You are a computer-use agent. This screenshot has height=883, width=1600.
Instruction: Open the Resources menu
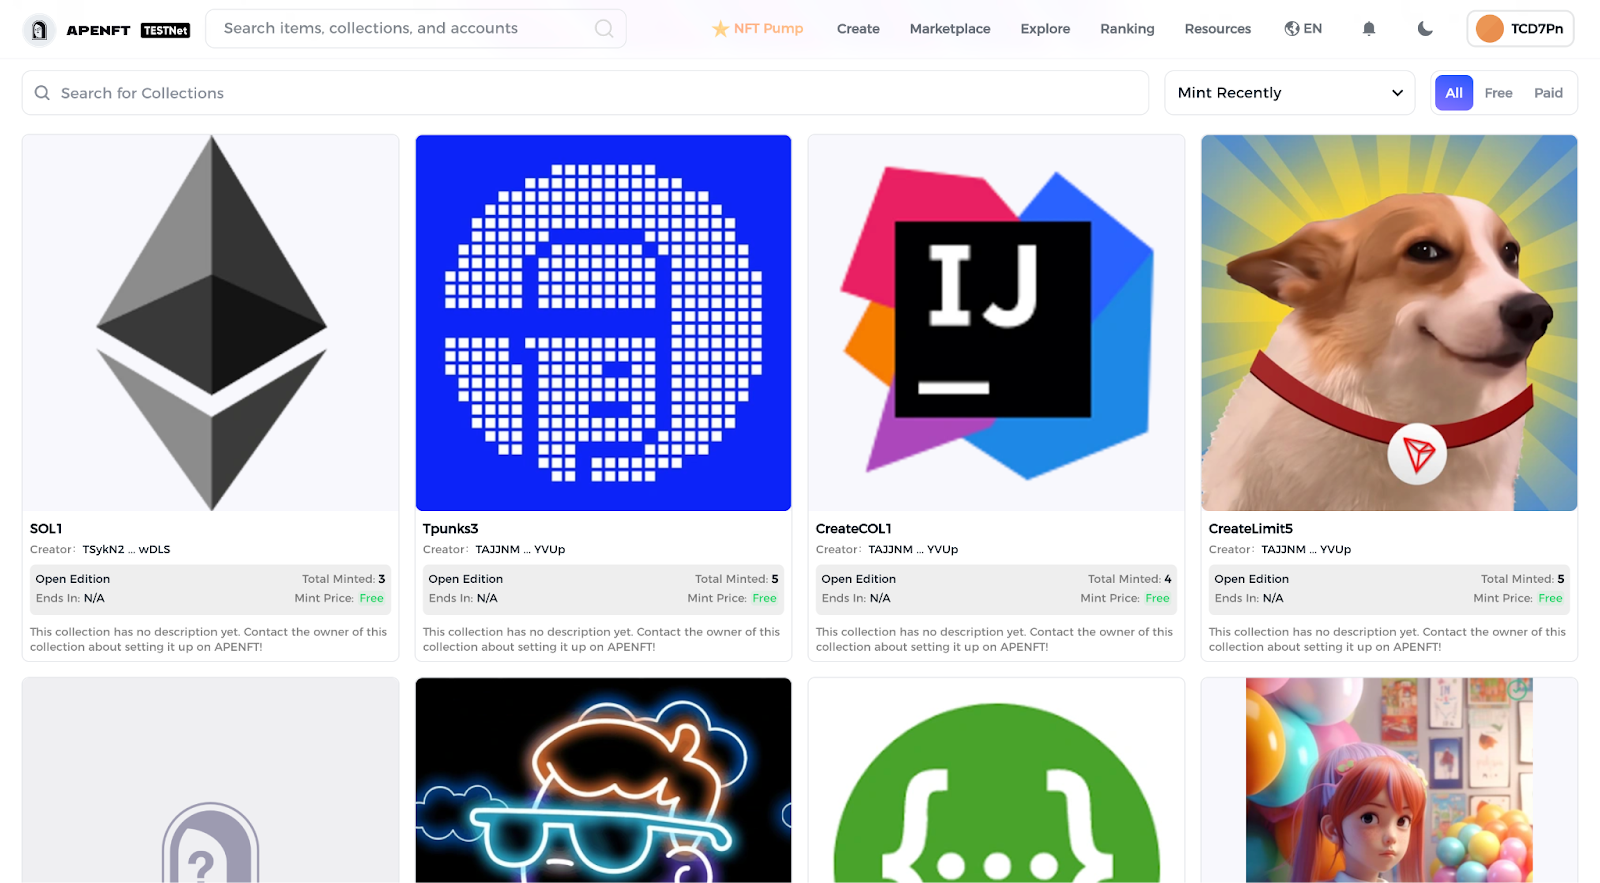(x=1217, y=29)
